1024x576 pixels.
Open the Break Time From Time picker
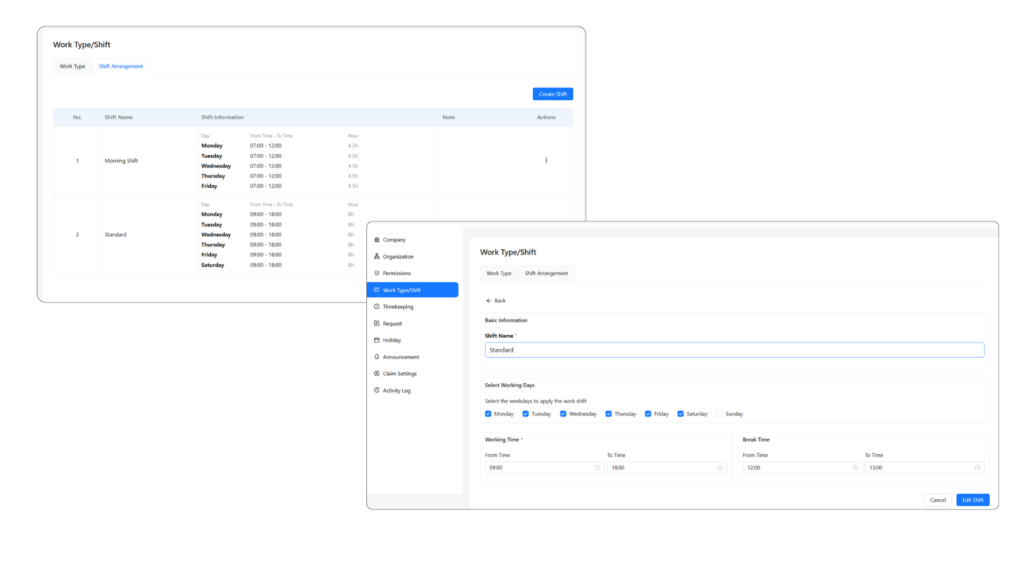point(800,467)
